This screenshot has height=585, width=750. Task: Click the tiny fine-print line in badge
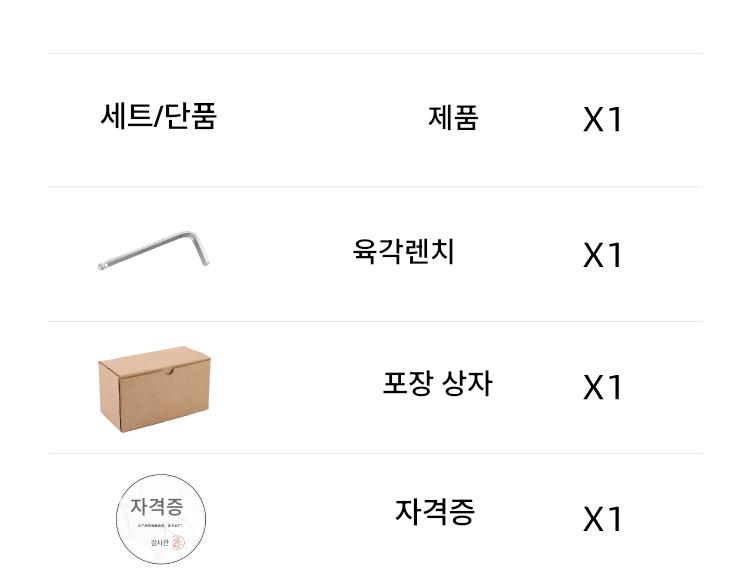pos(159,525)
